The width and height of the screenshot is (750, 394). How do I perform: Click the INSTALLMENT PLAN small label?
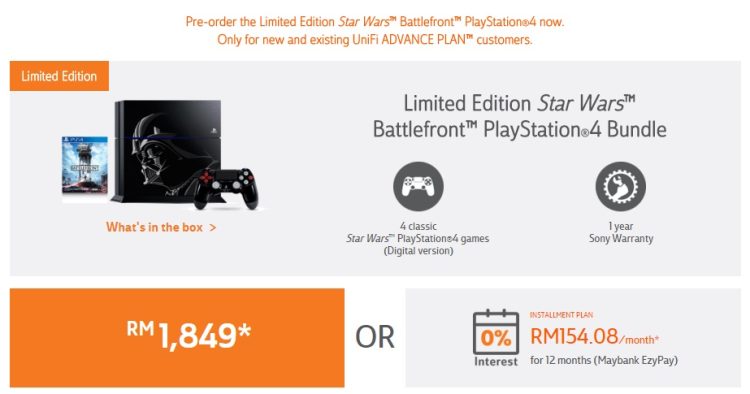tap(561, 315)
